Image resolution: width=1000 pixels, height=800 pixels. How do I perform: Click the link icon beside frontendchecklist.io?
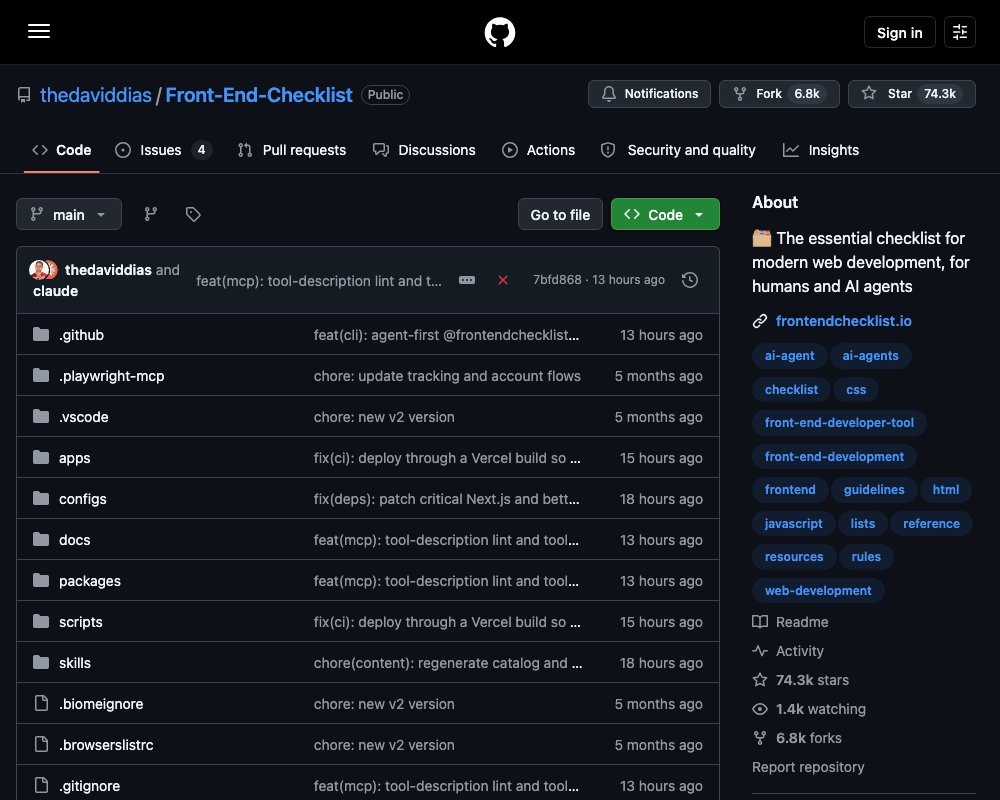coord(760,321)
